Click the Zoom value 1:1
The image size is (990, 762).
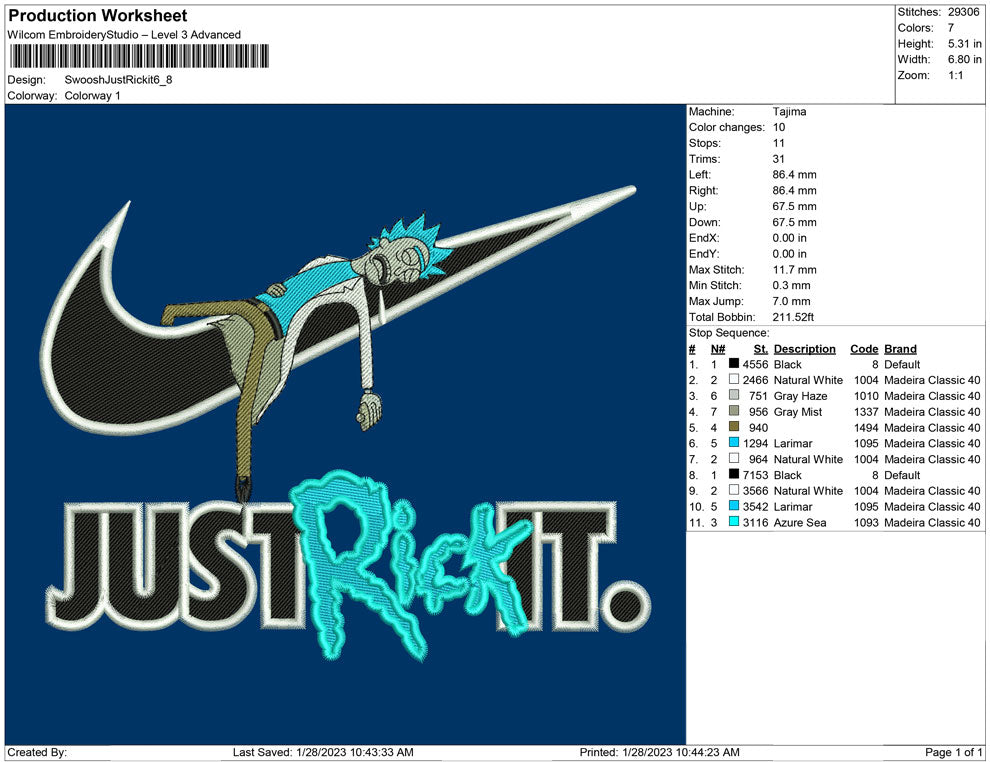(x=955, y=76)
